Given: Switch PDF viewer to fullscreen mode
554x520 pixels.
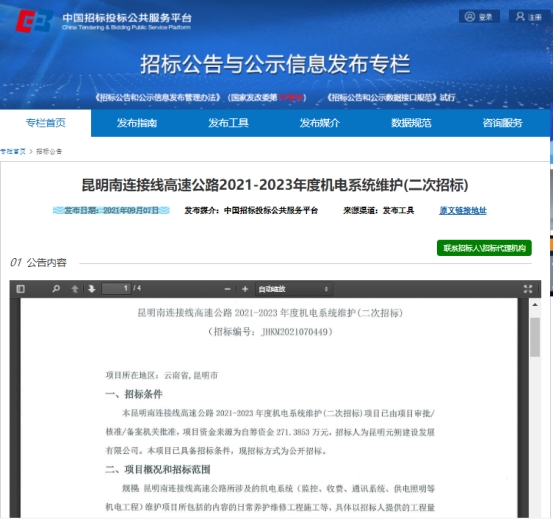Looking at the screenshot, I should click(x=528, y=289).
